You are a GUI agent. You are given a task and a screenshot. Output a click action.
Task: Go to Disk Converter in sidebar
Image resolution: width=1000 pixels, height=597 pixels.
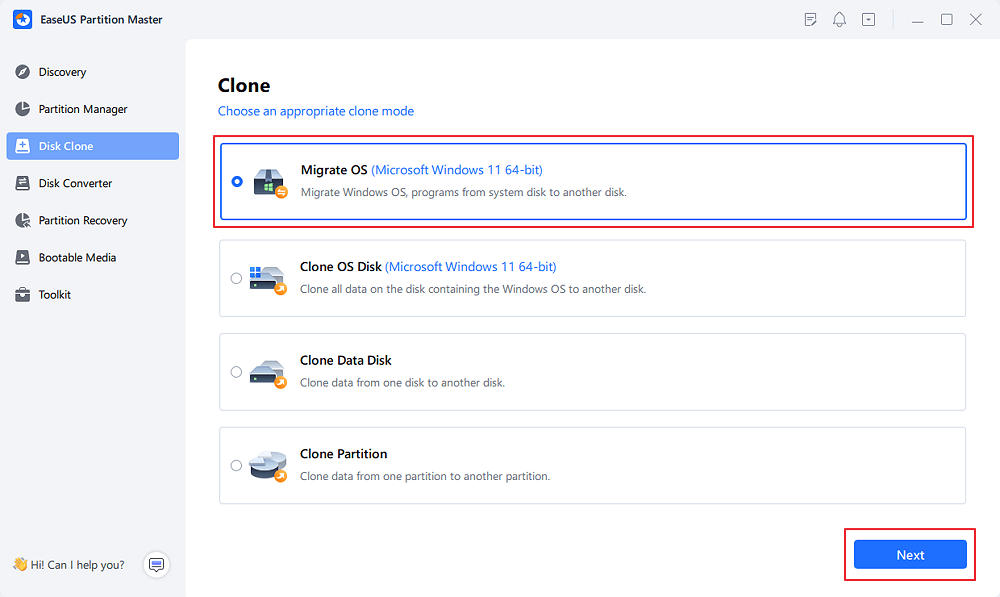pyautogui.click(x=75, y=183)
